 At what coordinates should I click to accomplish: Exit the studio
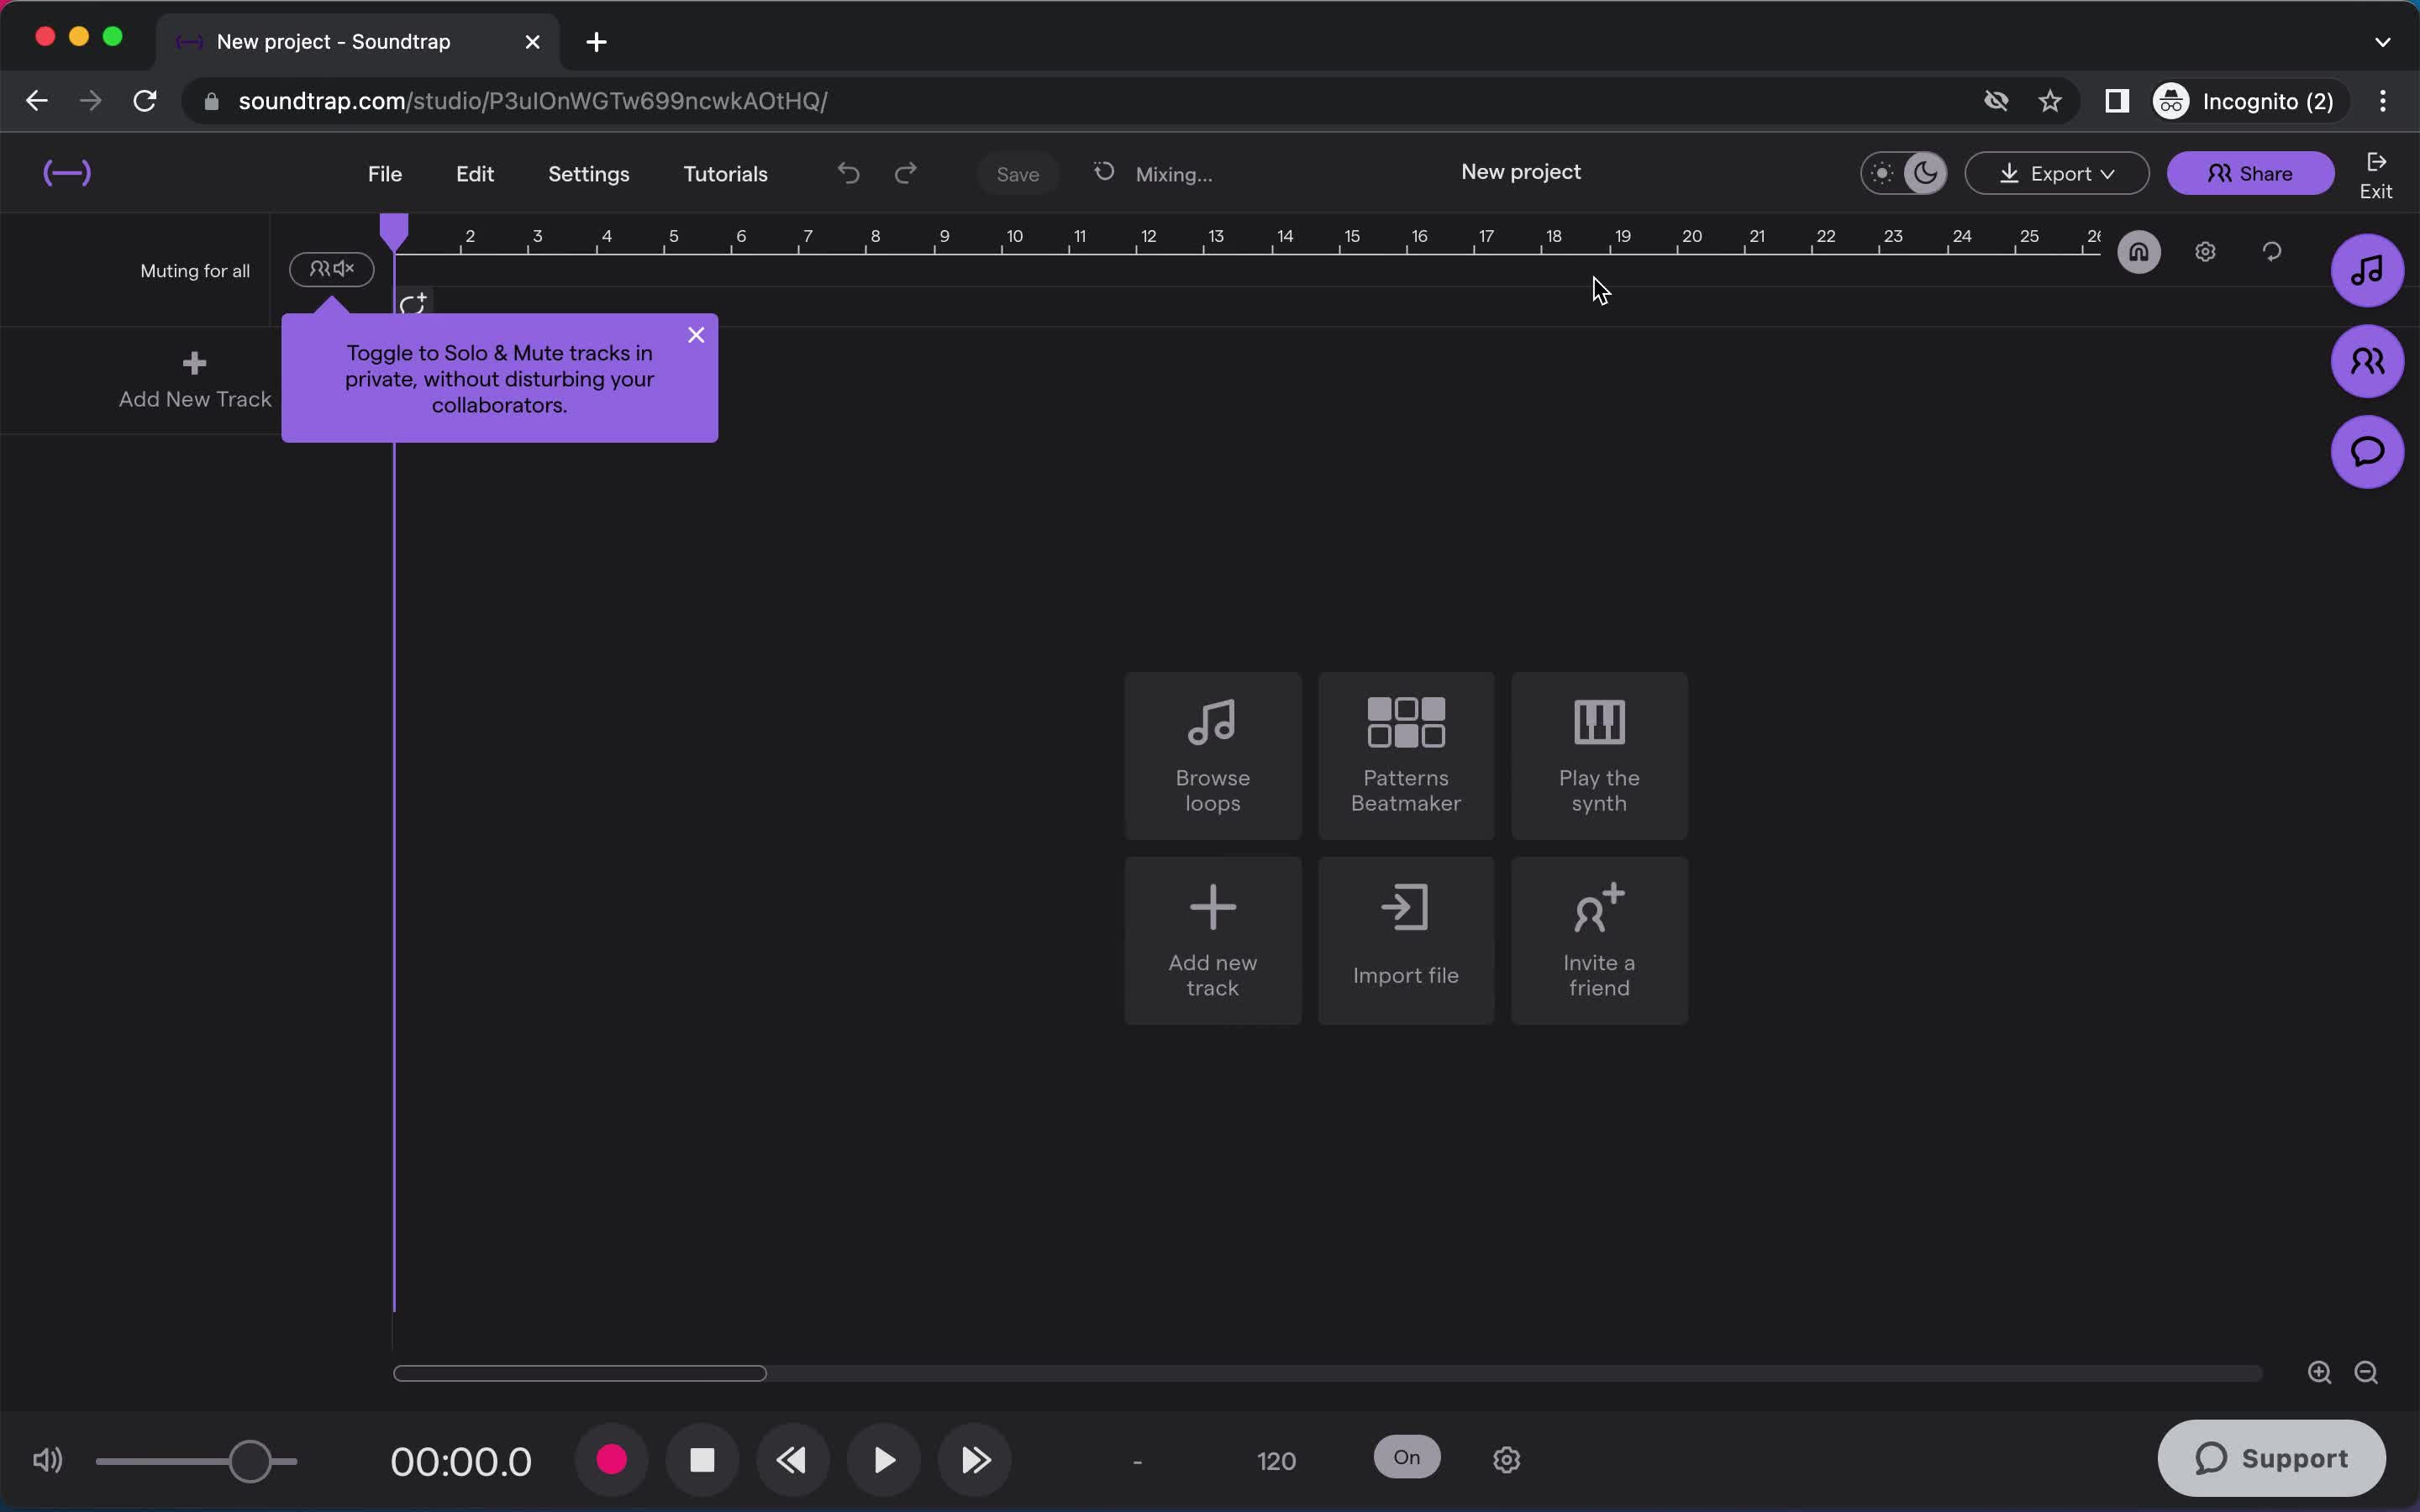(2376, 175)
